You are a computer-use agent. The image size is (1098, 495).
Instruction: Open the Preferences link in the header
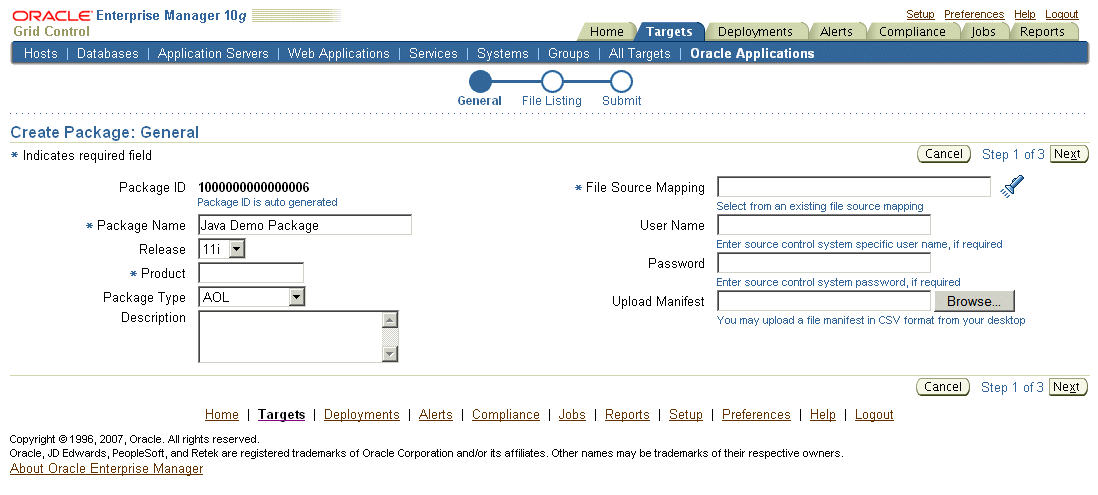pyautogui.click(x=974, y=14)
